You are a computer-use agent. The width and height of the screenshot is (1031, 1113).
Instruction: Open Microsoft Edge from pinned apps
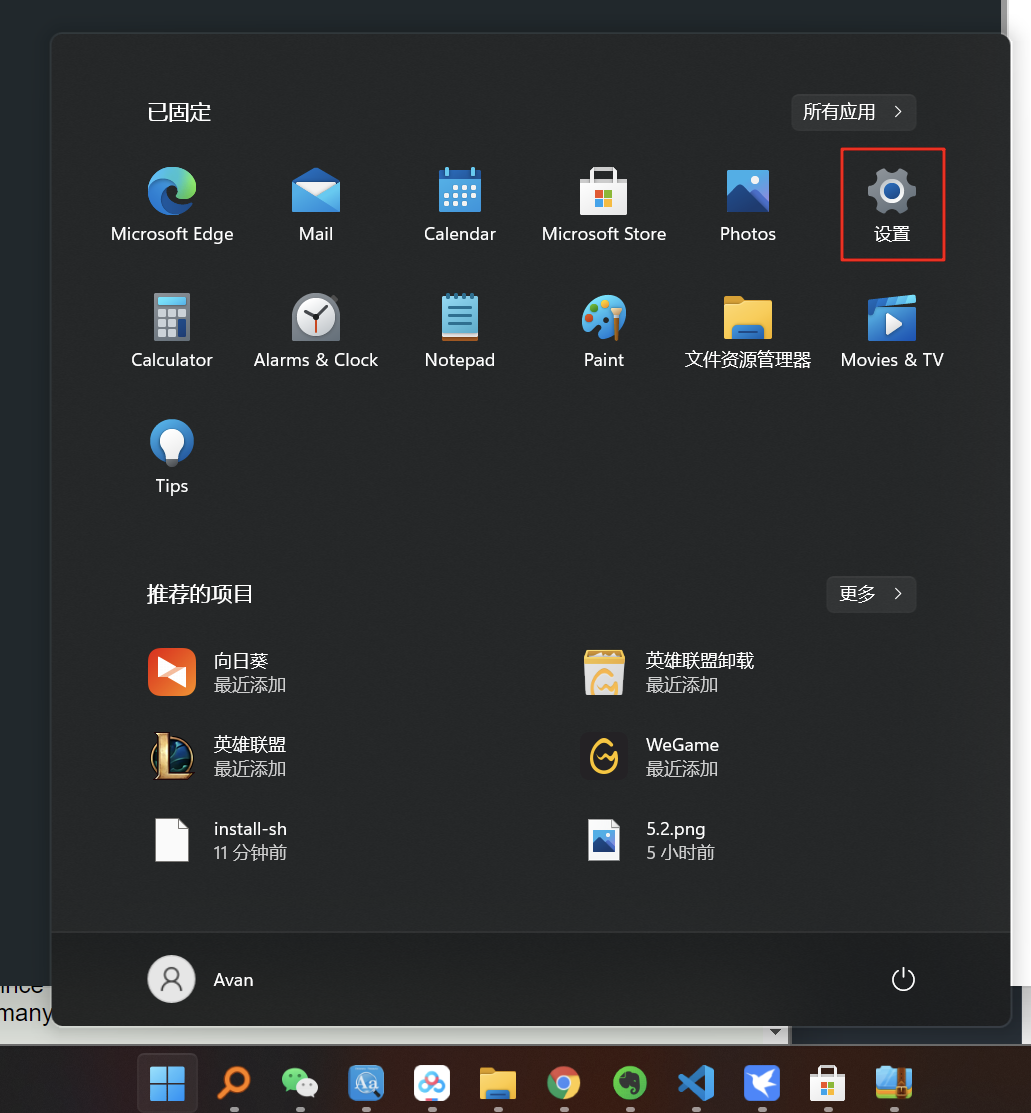point(172,204)
